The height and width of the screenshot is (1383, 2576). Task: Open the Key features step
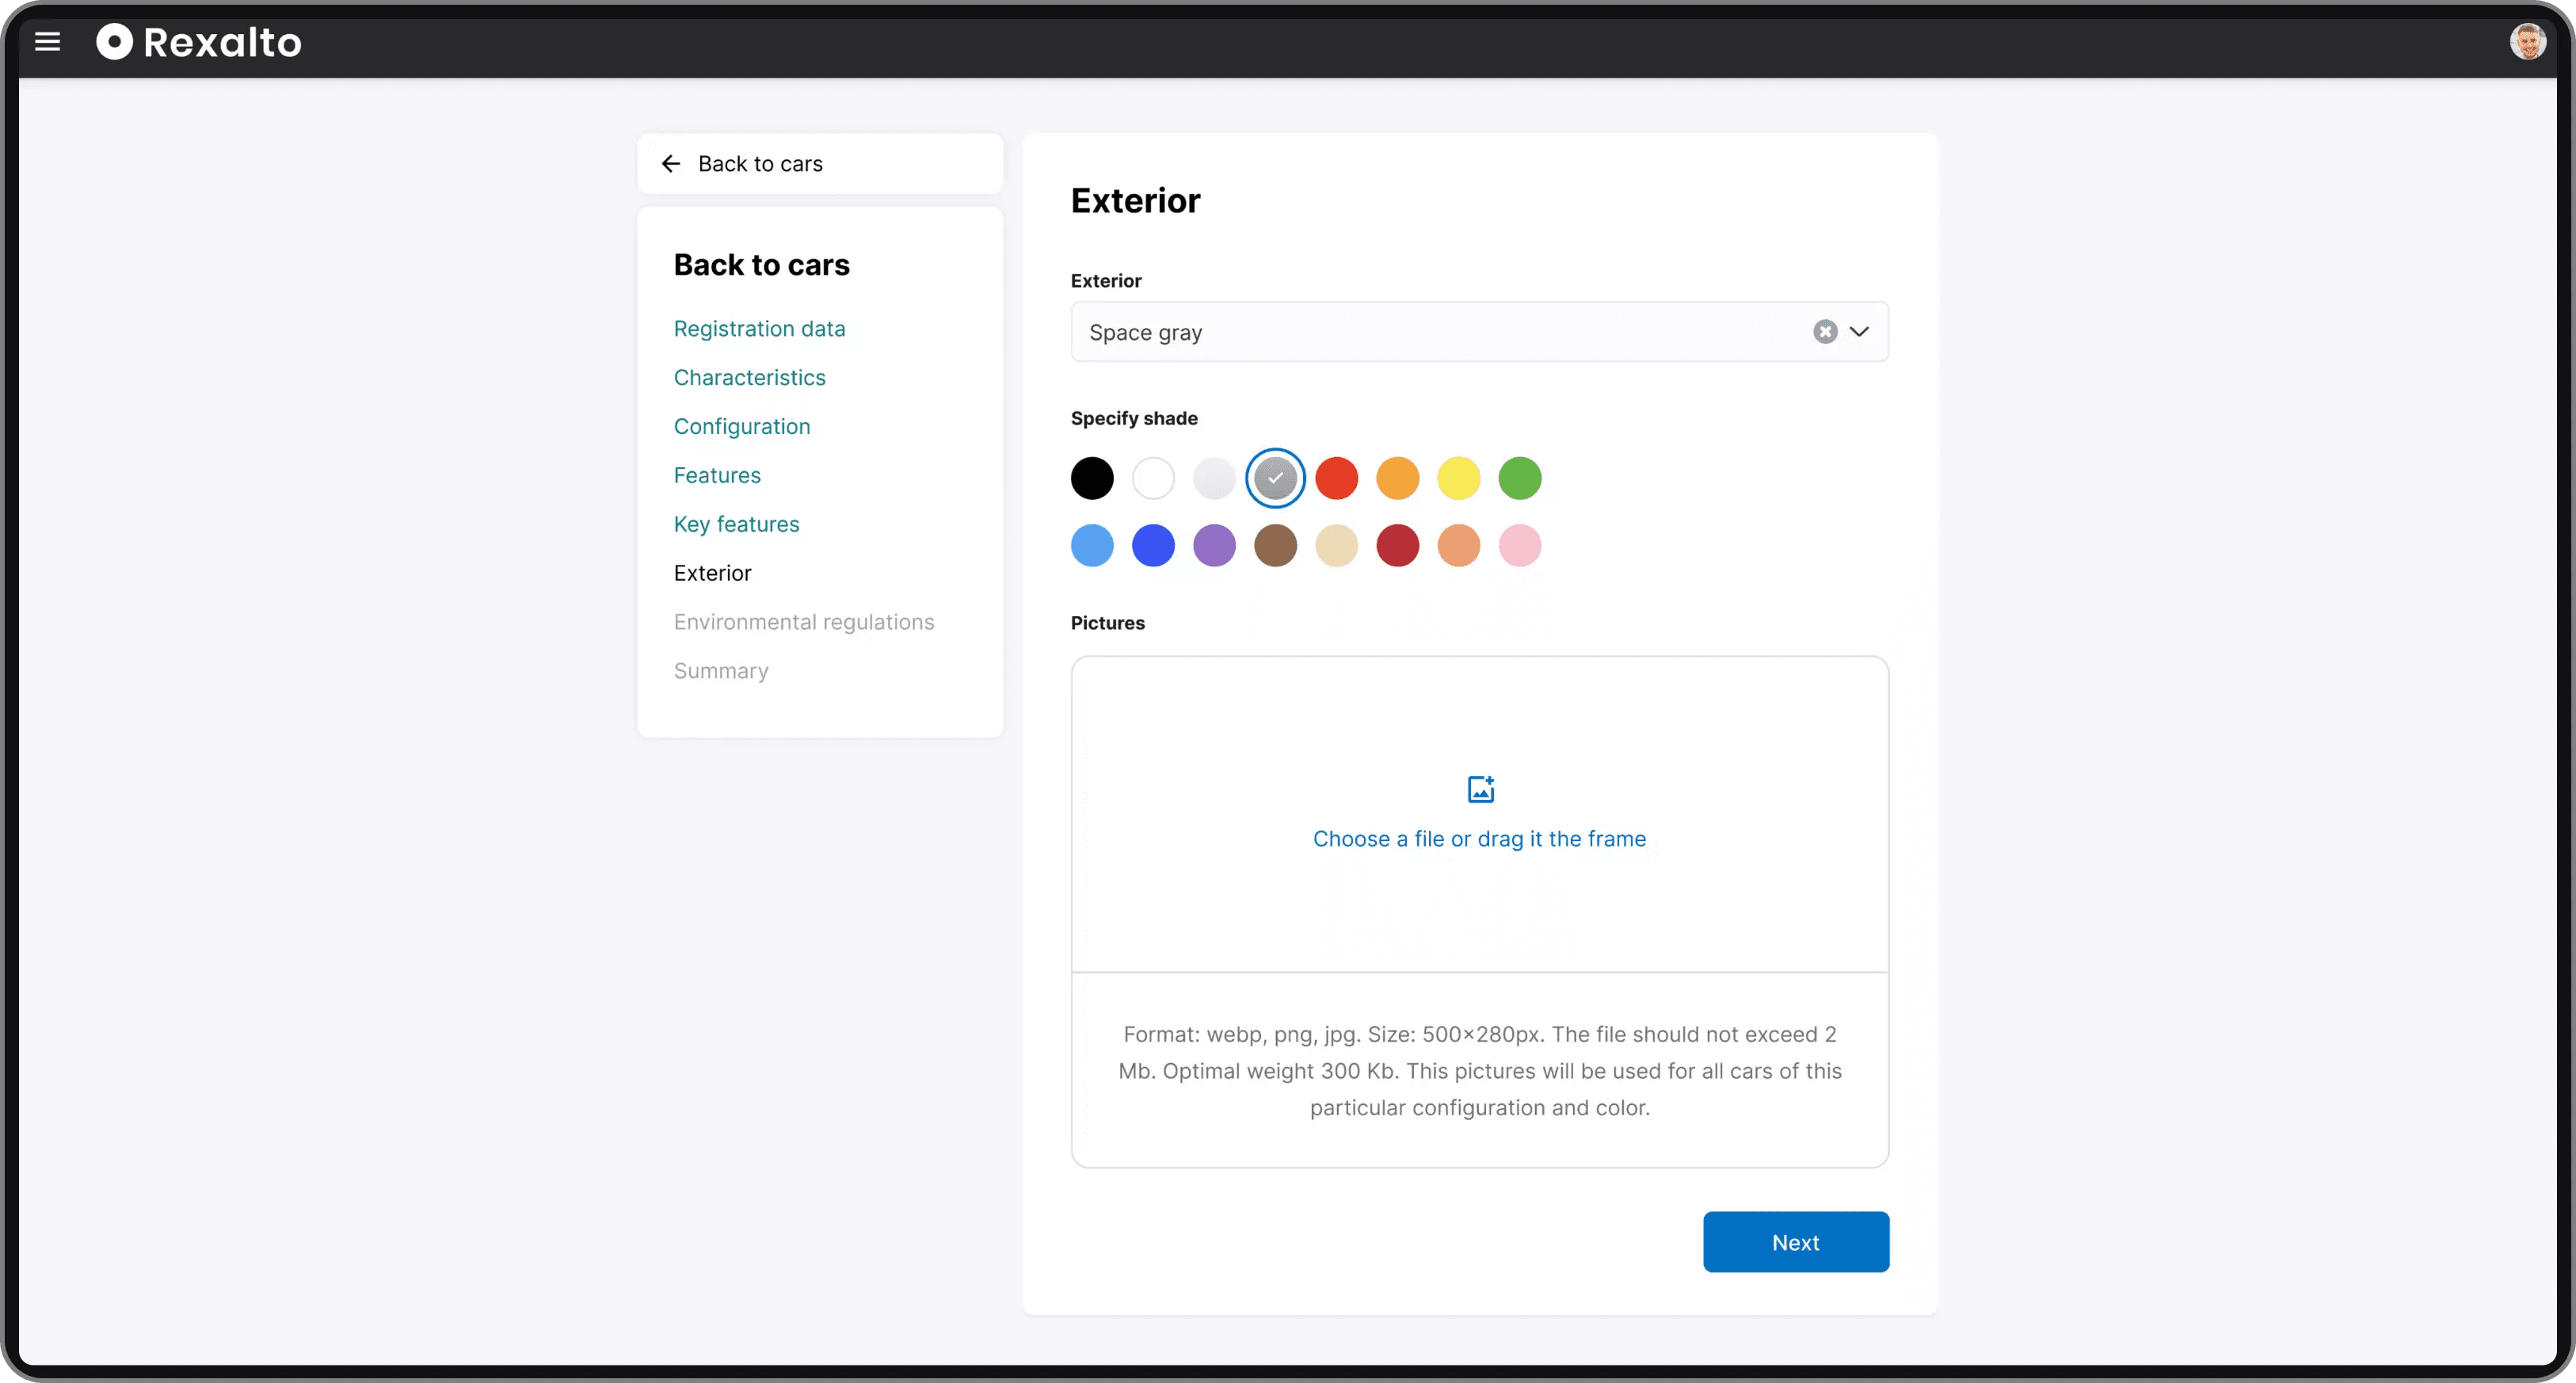click(x=736, y=524)
